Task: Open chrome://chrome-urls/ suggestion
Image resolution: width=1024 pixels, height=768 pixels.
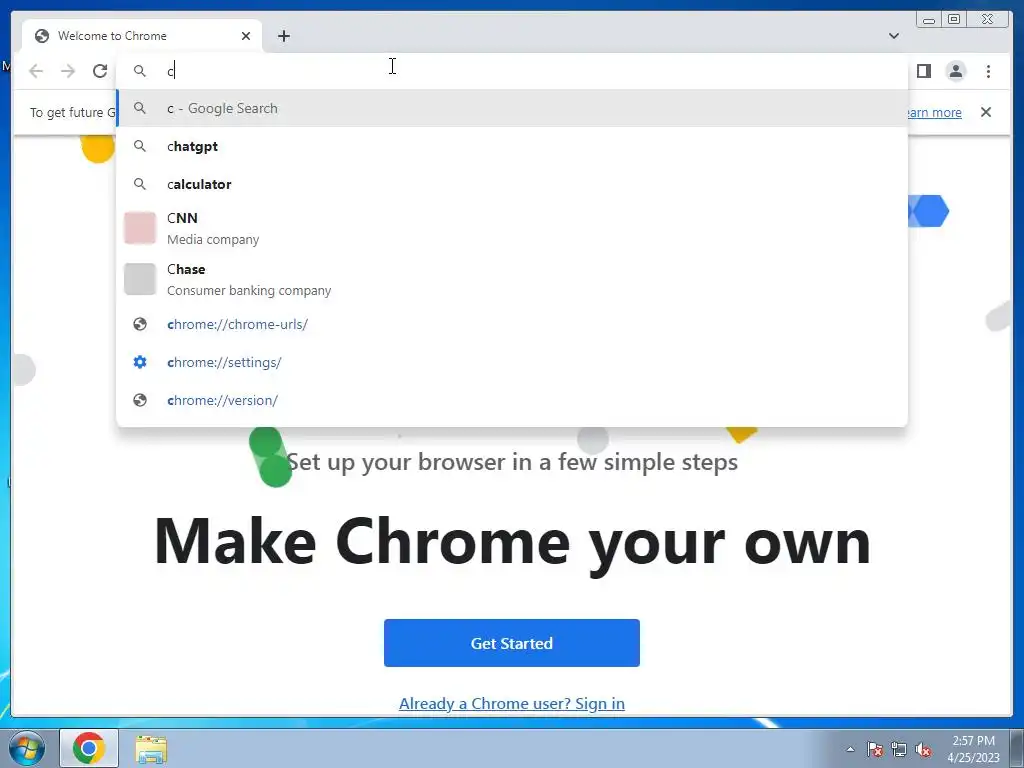Action: pyautogui.click(x=512, y=324)
